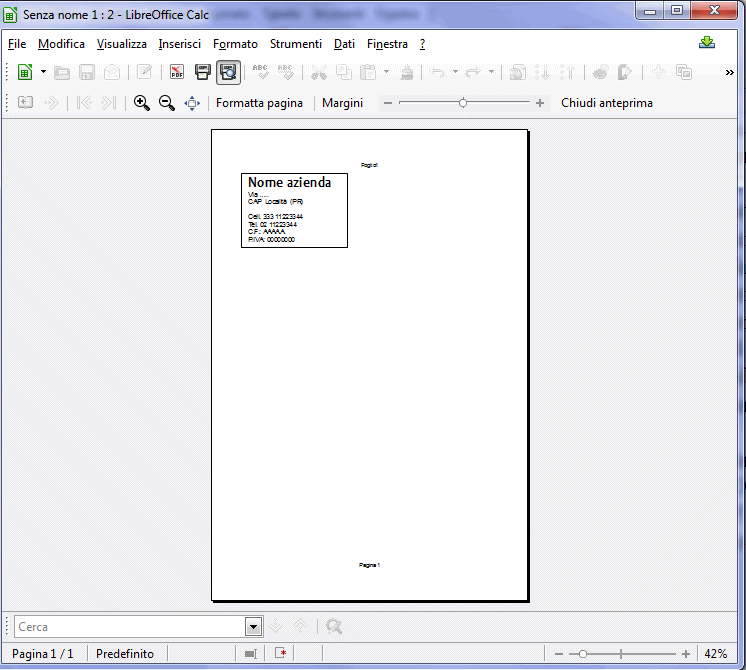Open the Dati menu
The width and height of the screenshot is (746, 670).
coord(344,44)
